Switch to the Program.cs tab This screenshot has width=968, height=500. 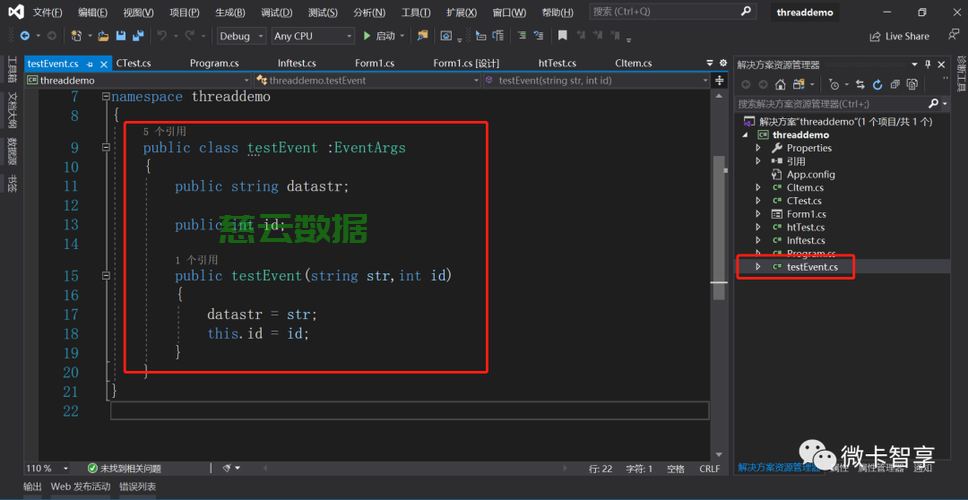pos(214,63)
